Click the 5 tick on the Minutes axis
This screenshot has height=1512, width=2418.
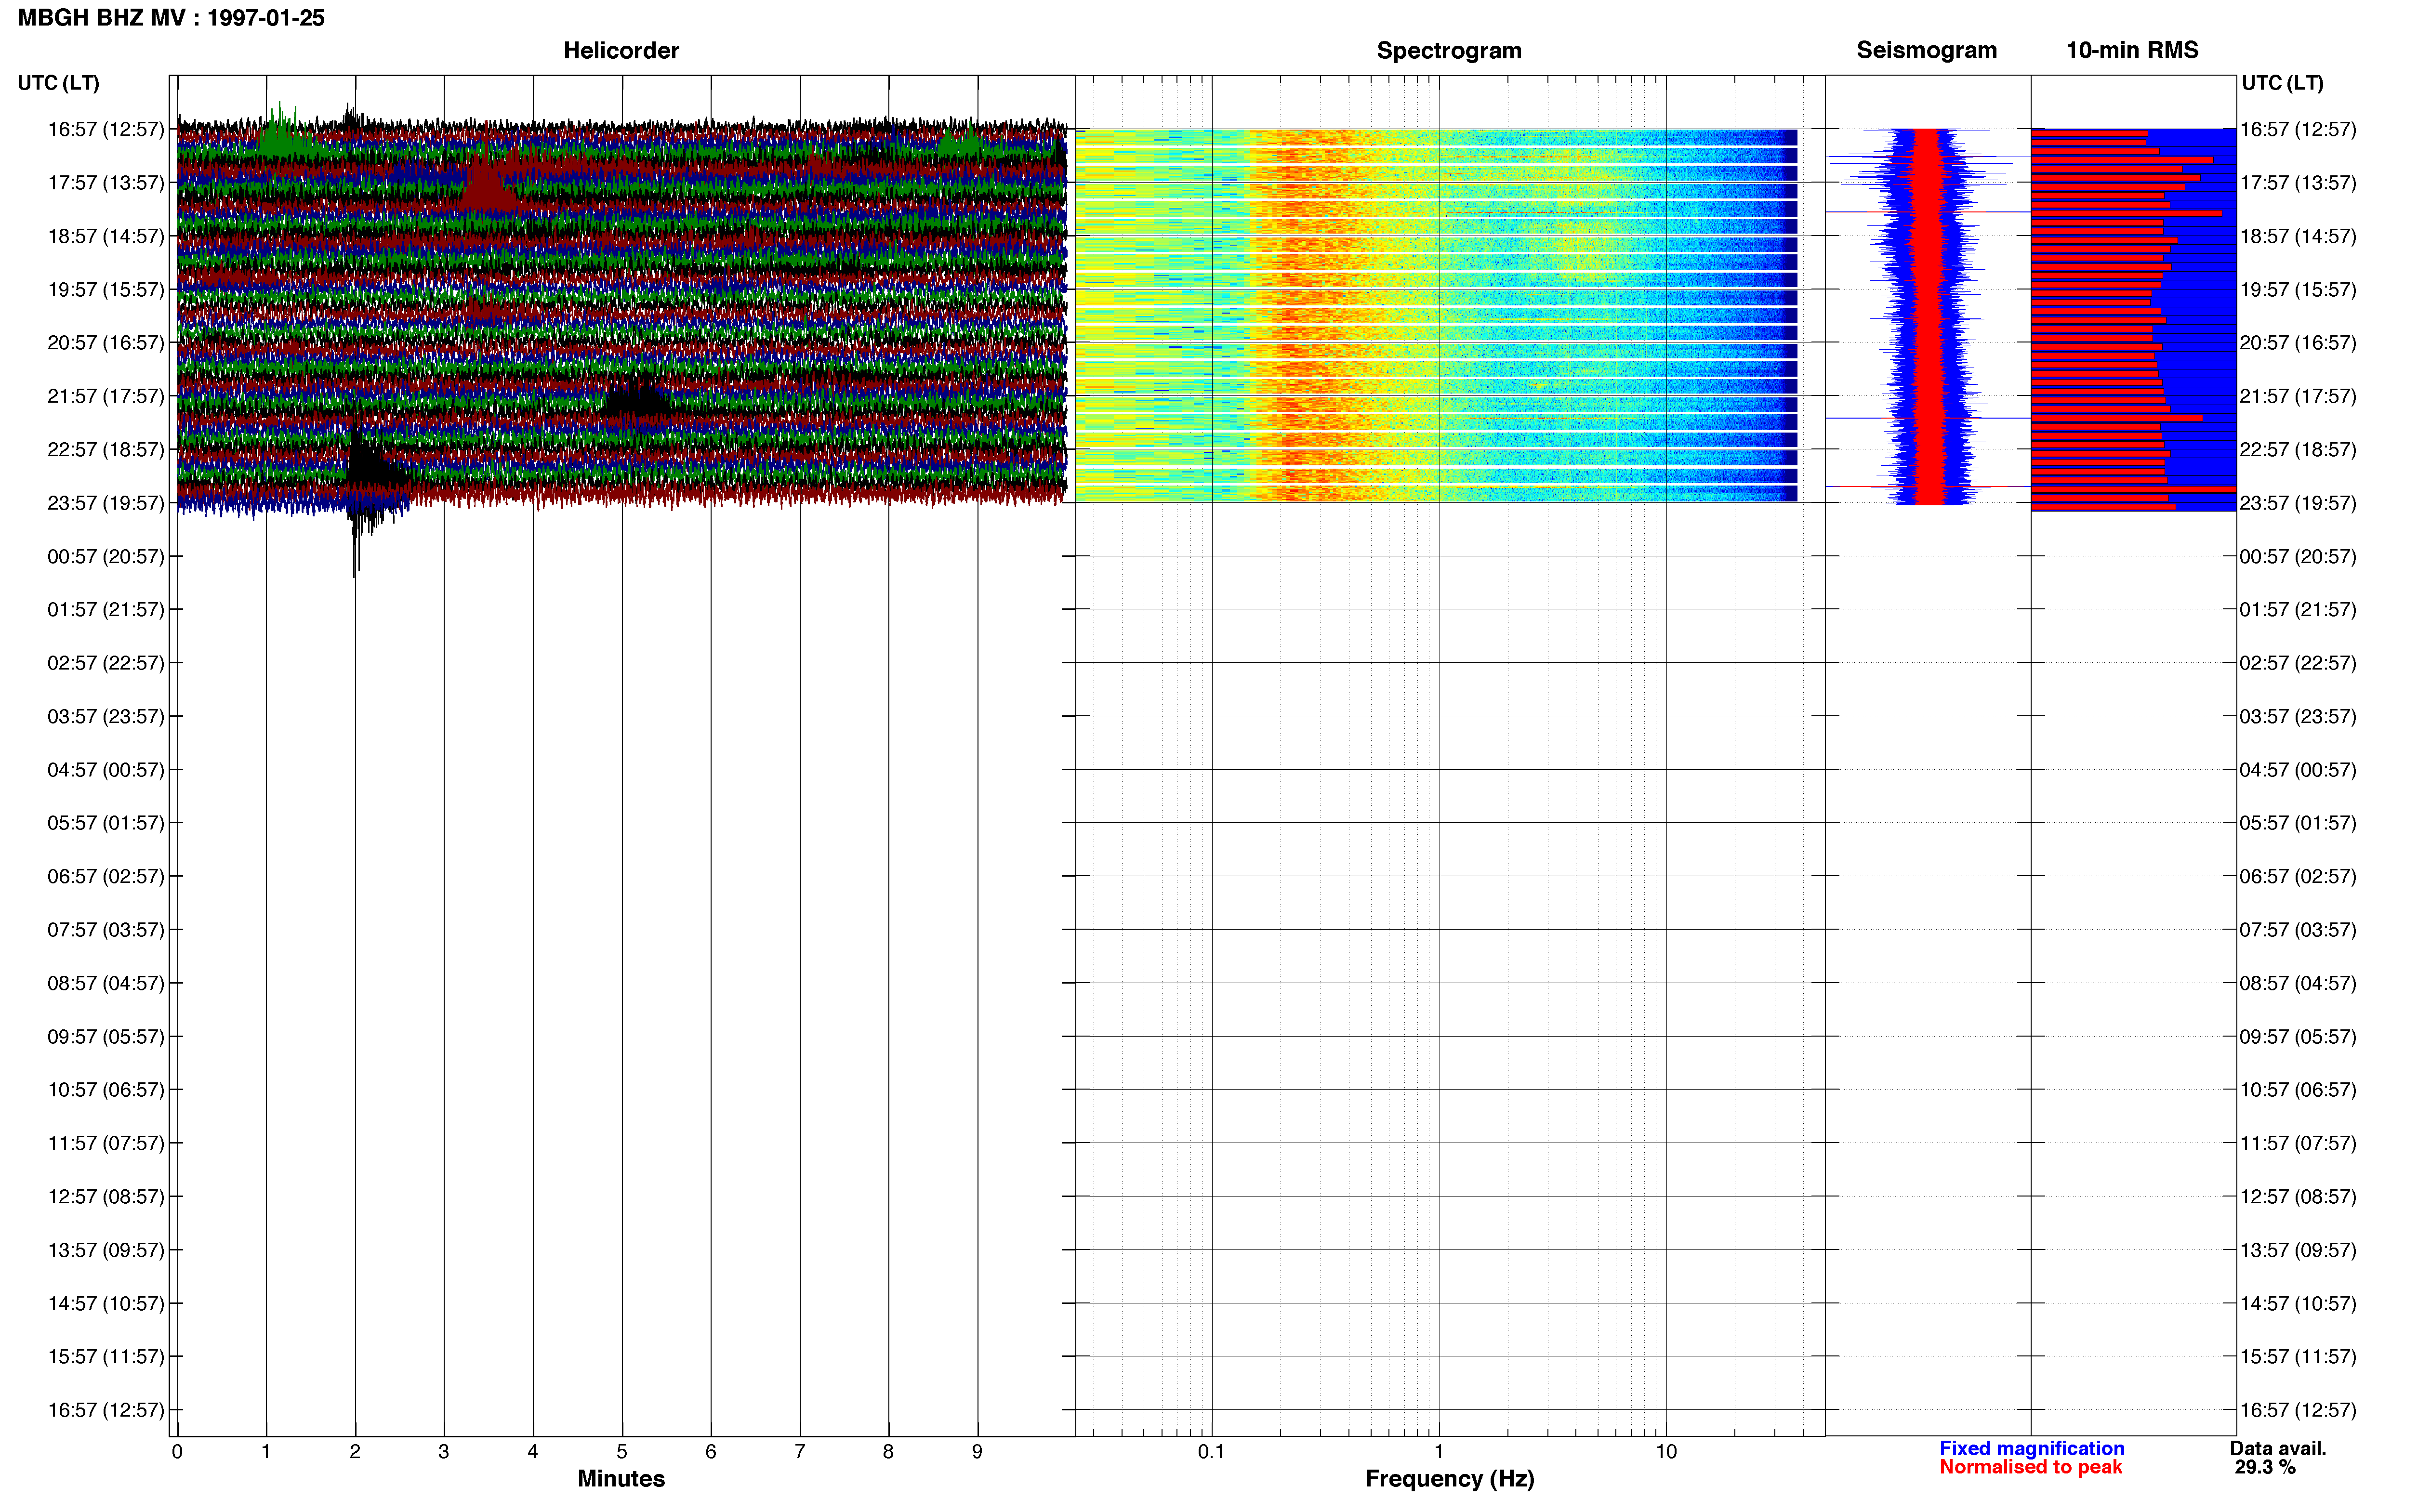tap(622, 1452)
